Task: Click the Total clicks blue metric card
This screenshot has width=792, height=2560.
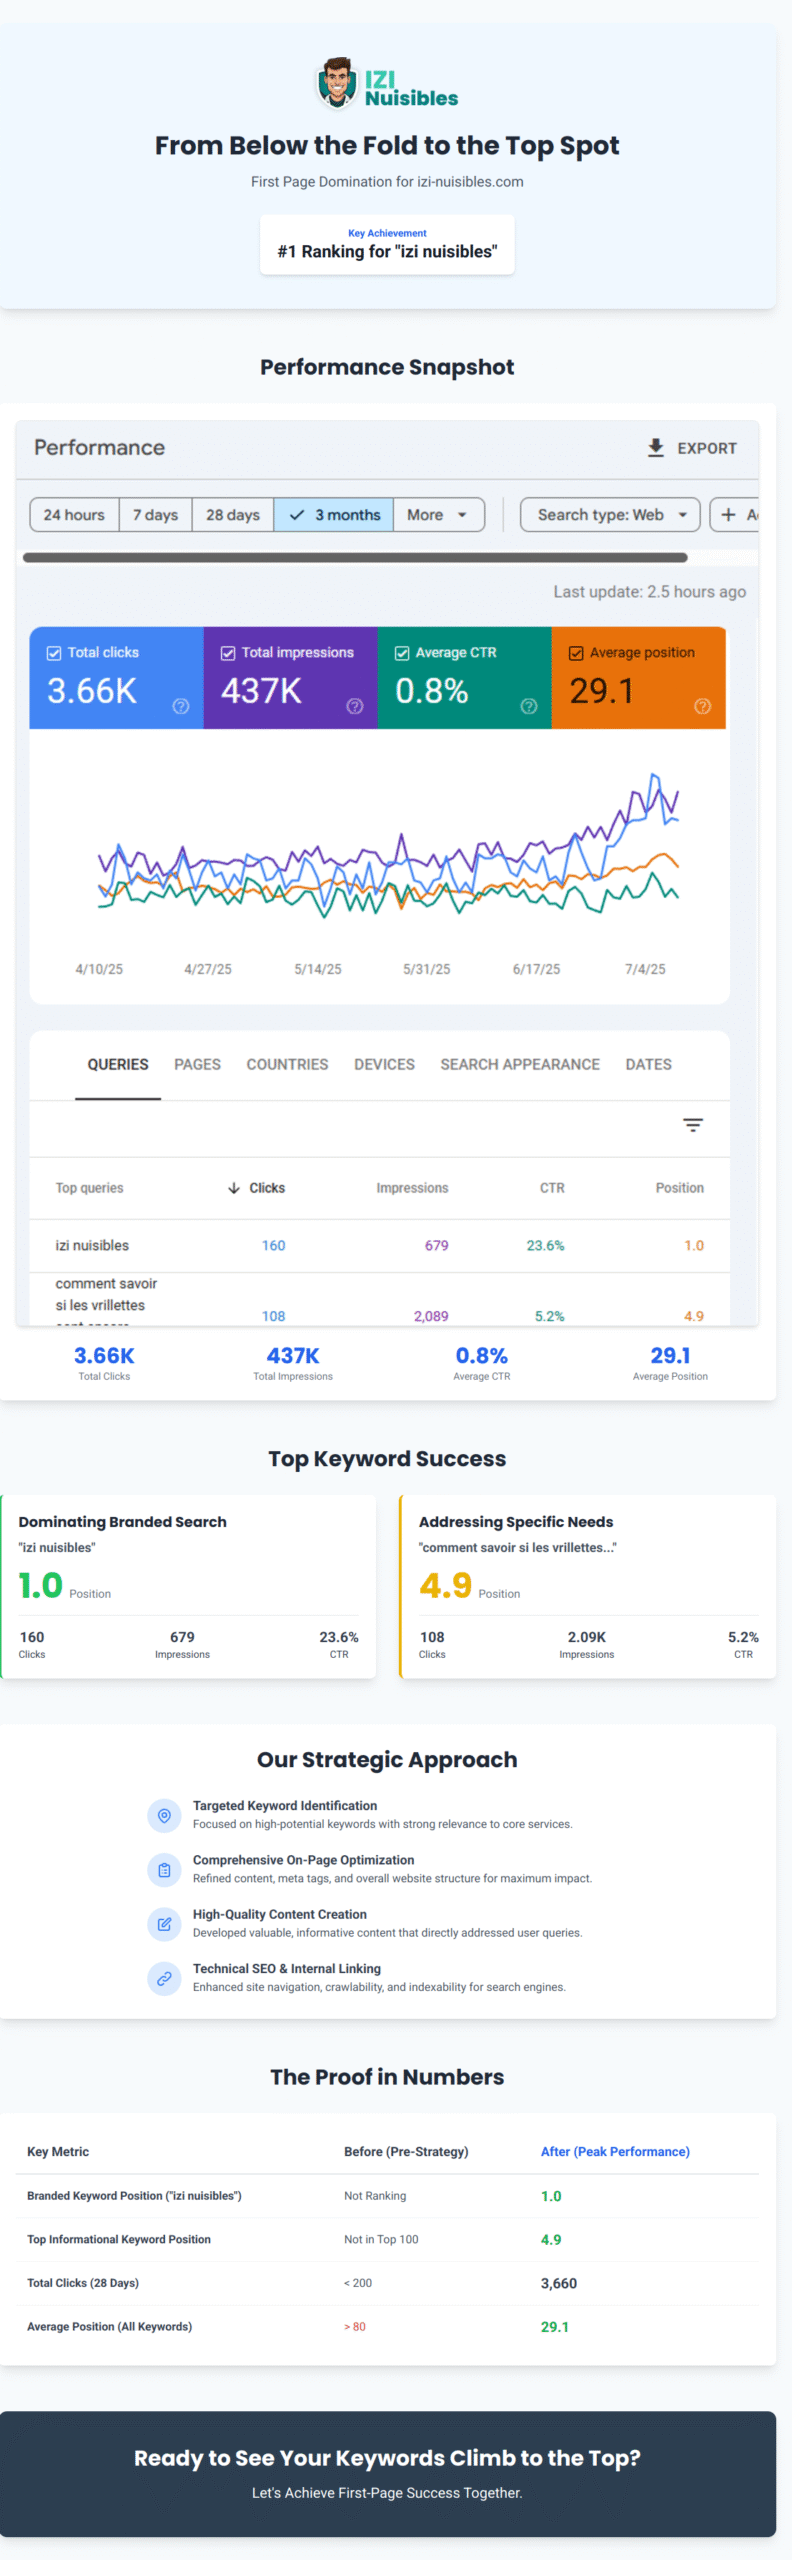Action: point(116,678)
